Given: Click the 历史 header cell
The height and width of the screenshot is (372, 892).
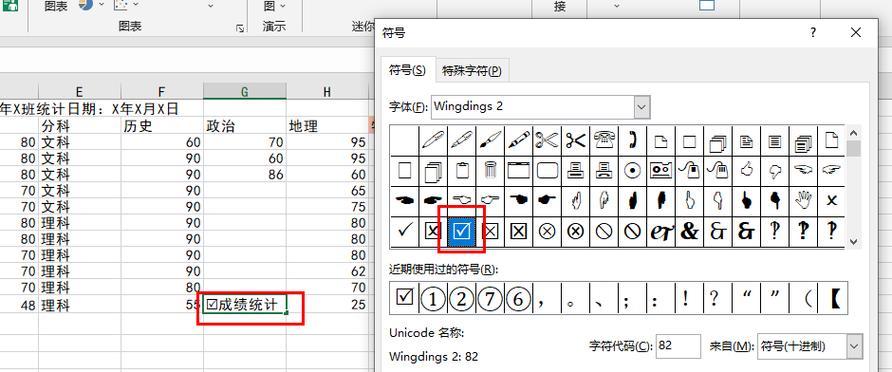Looking at the screenshot, I should [x=162, y=126].
